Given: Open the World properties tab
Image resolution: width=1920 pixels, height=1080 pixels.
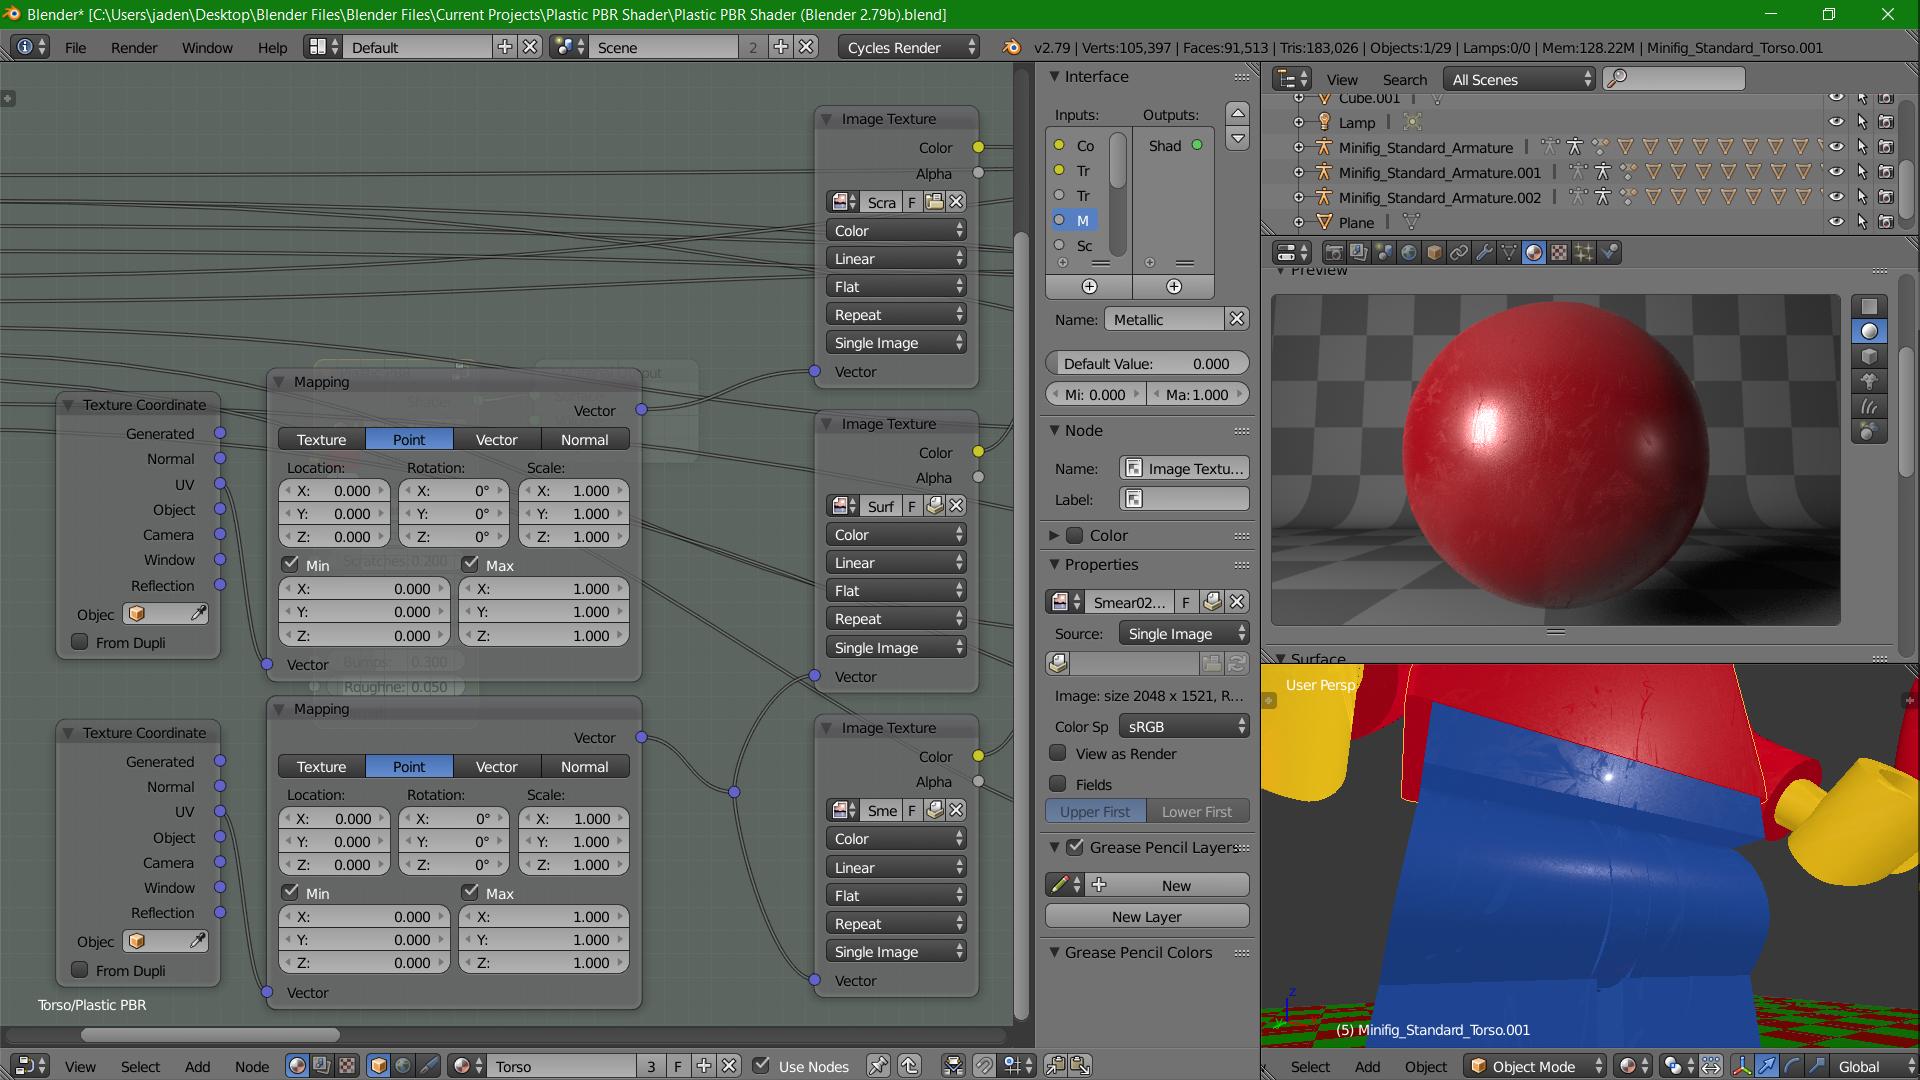Looking at the screenshot, I should (1409, 253).
